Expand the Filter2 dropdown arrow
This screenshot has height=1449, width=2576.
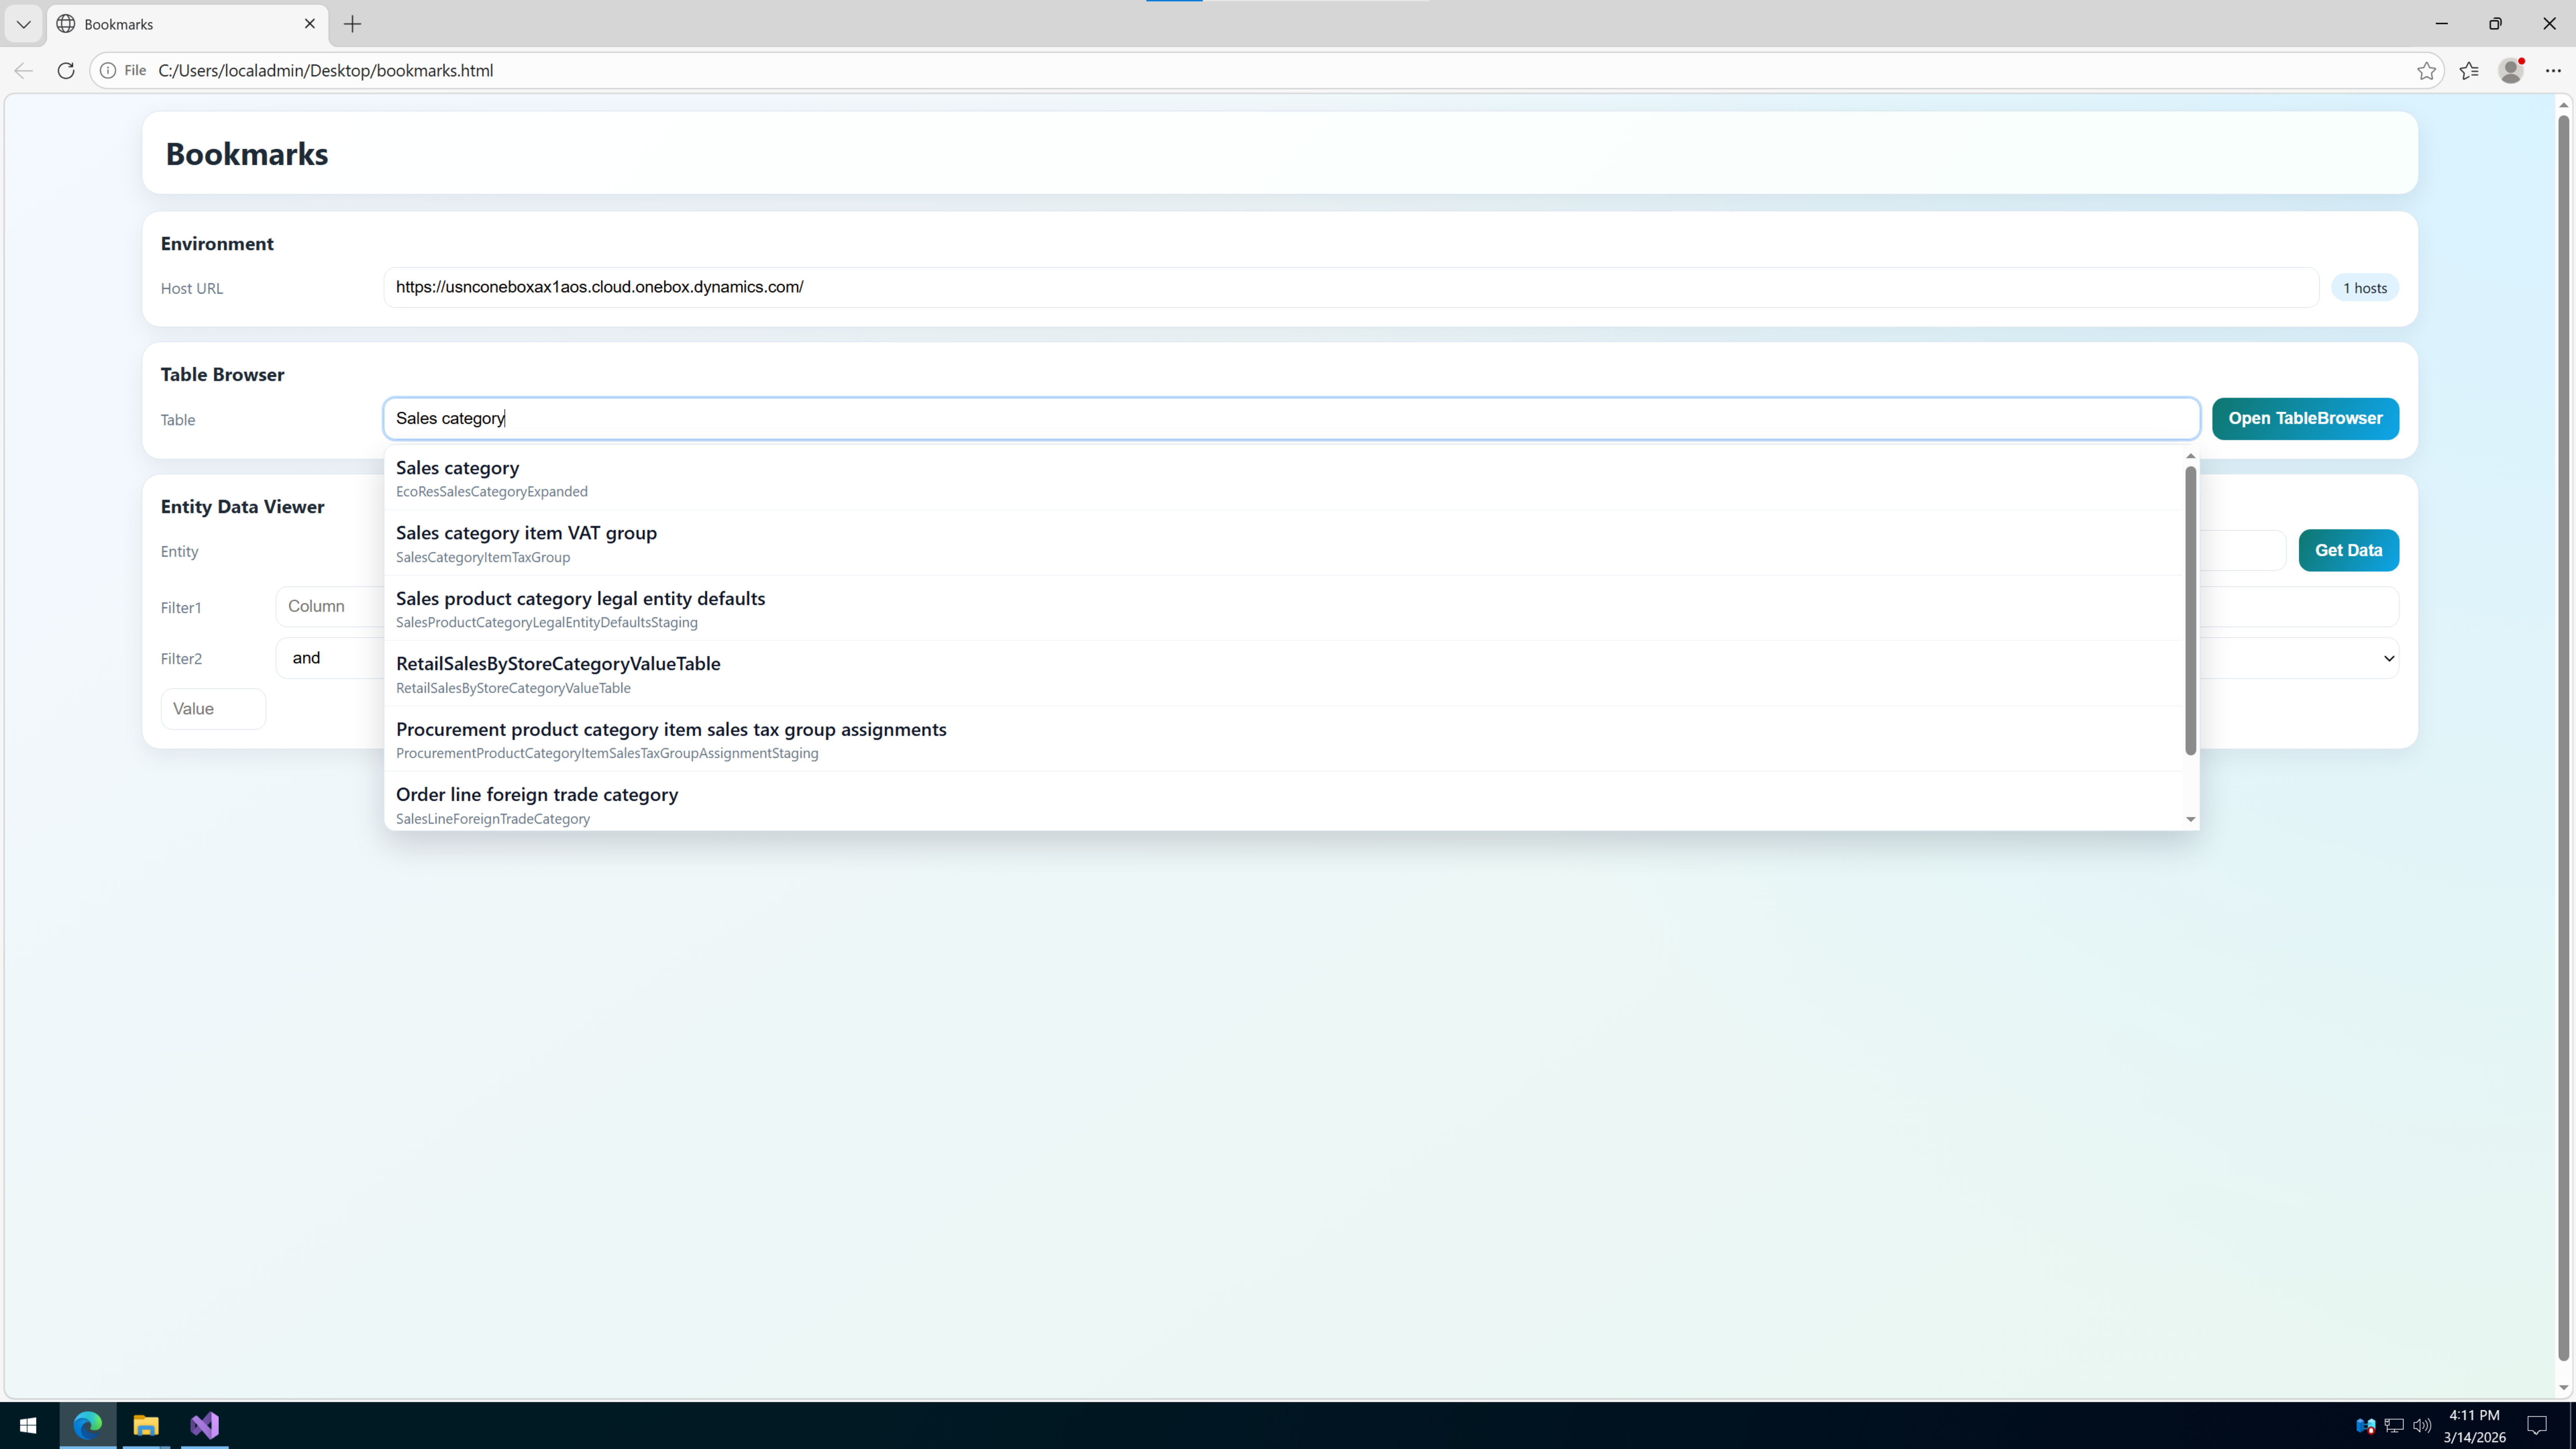pyautogui.click(x=2388, y=658)
